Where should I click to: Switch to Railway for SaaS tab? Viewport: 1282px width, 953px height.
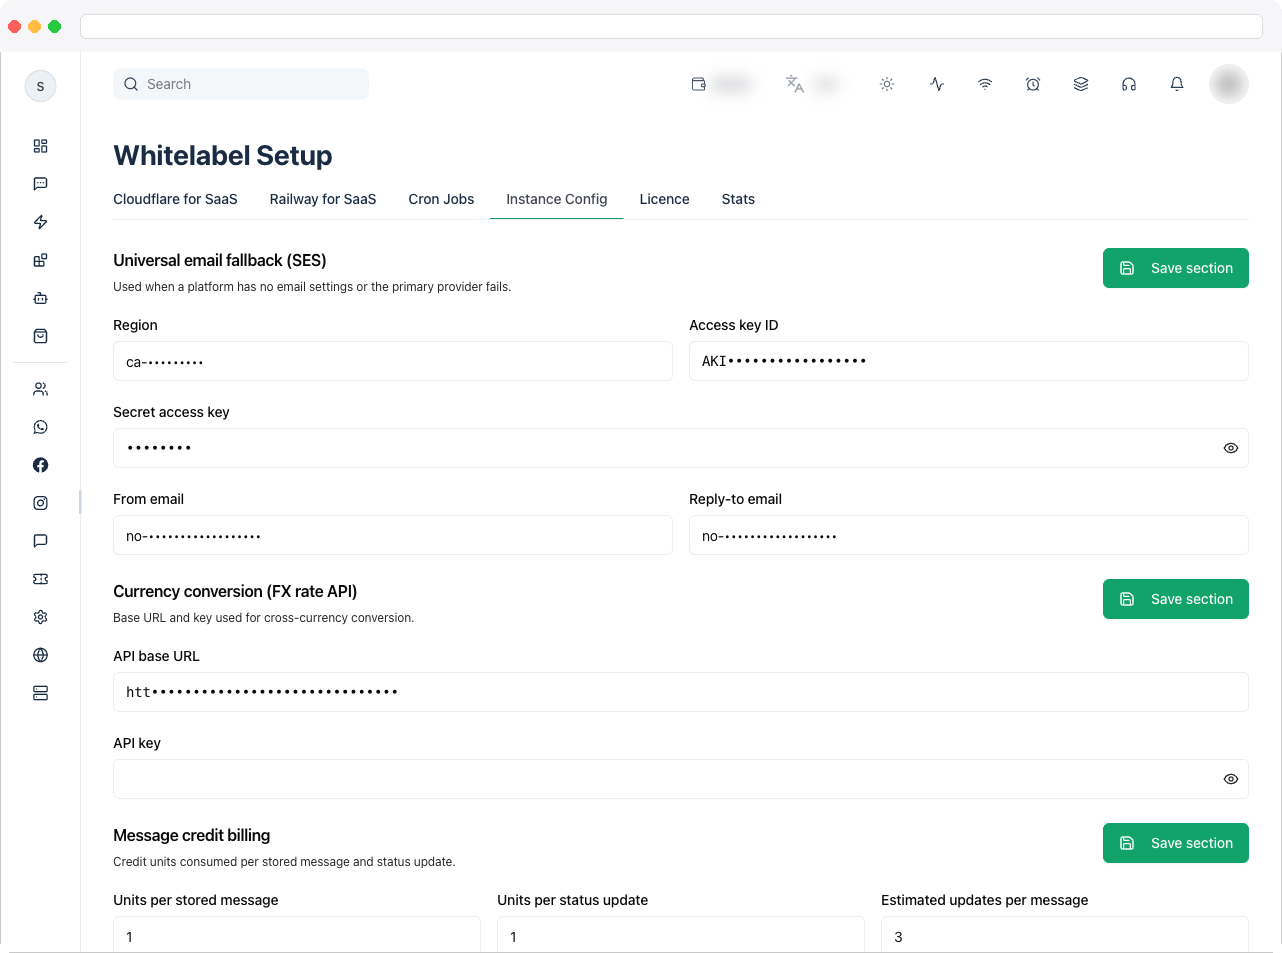point(323,199)
